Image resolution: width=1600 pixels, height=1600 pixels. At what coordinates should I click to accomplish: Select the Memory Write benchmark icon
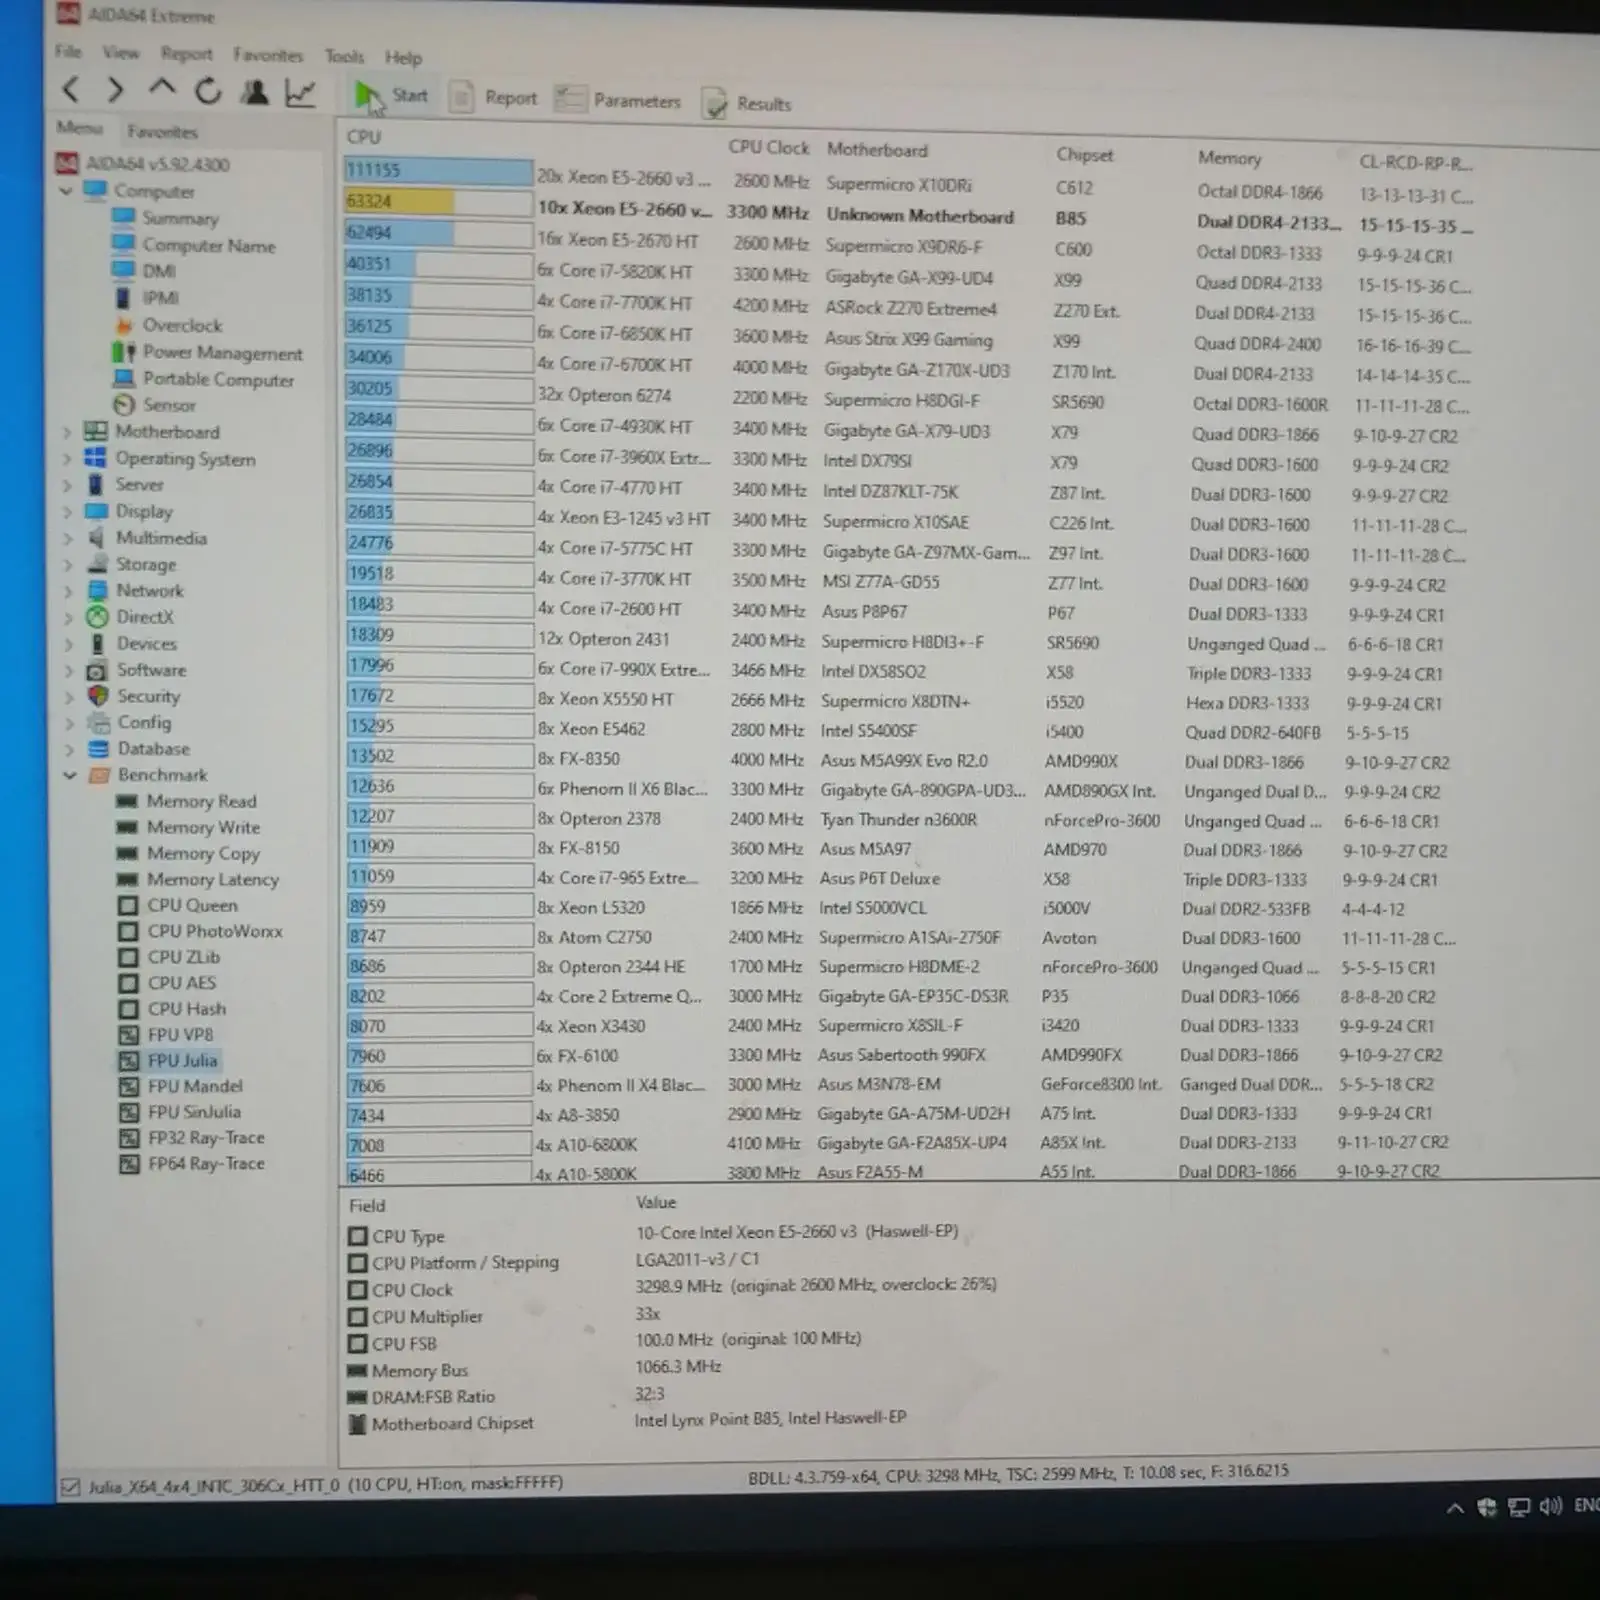coord(127,827)
